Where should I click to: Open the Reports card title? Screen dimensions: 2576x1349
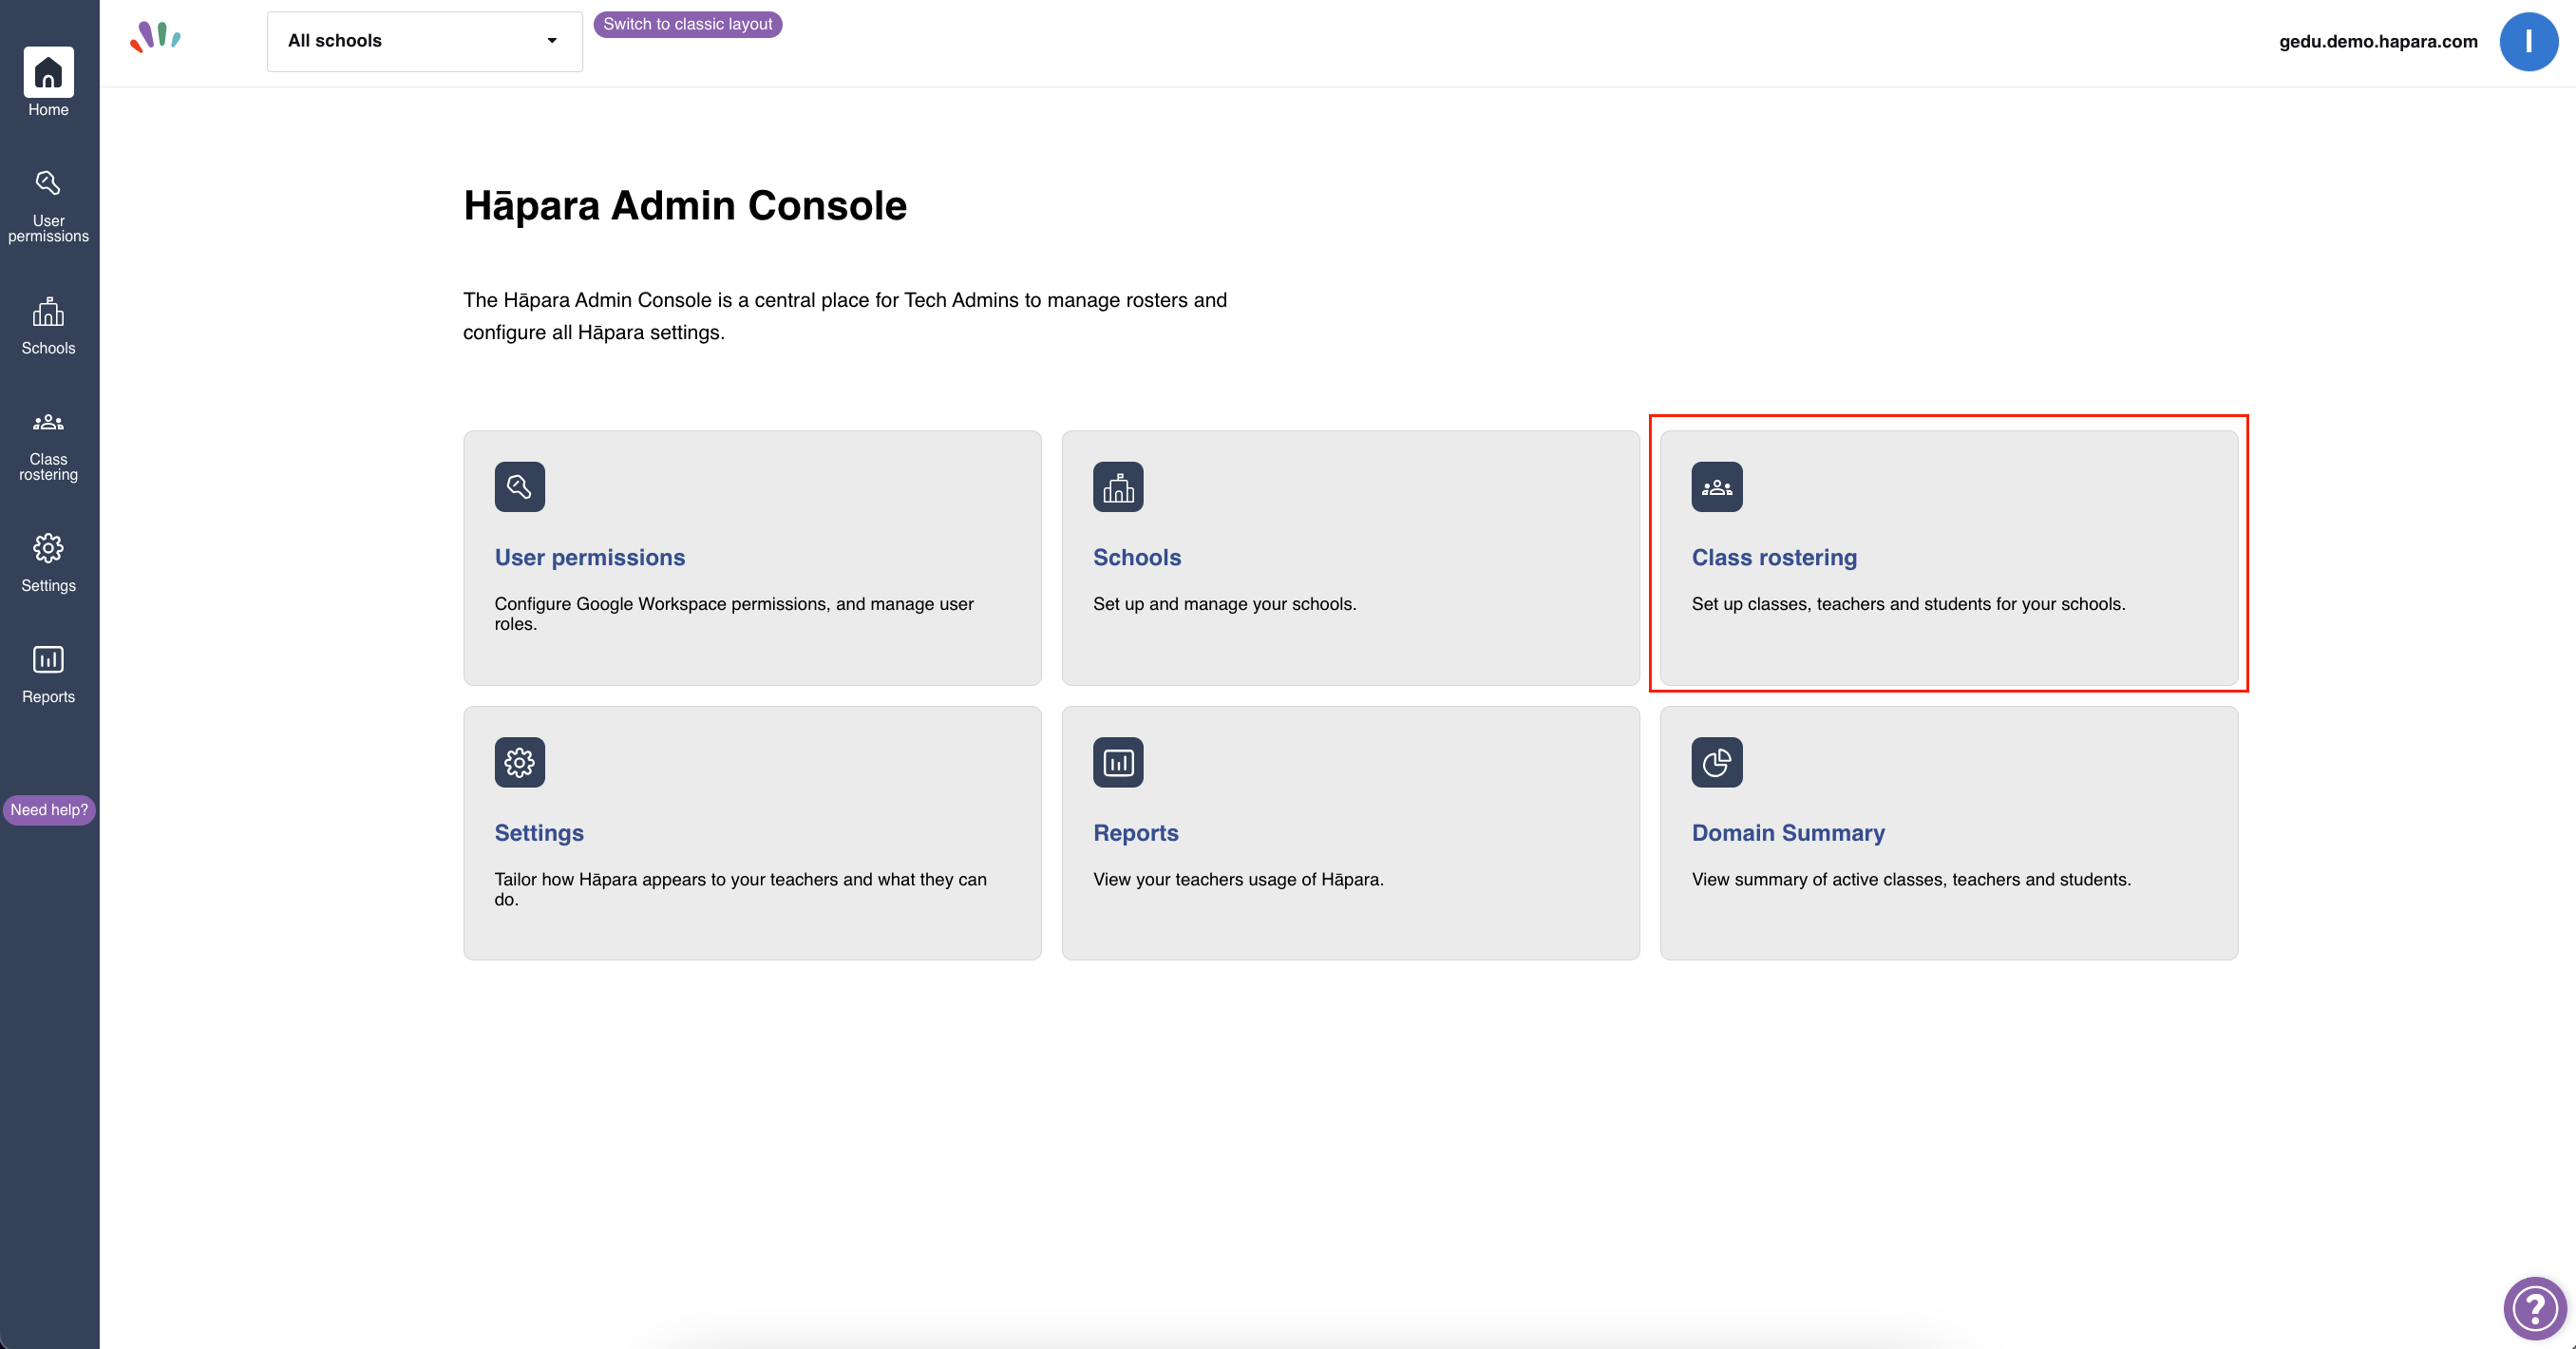1136,833
